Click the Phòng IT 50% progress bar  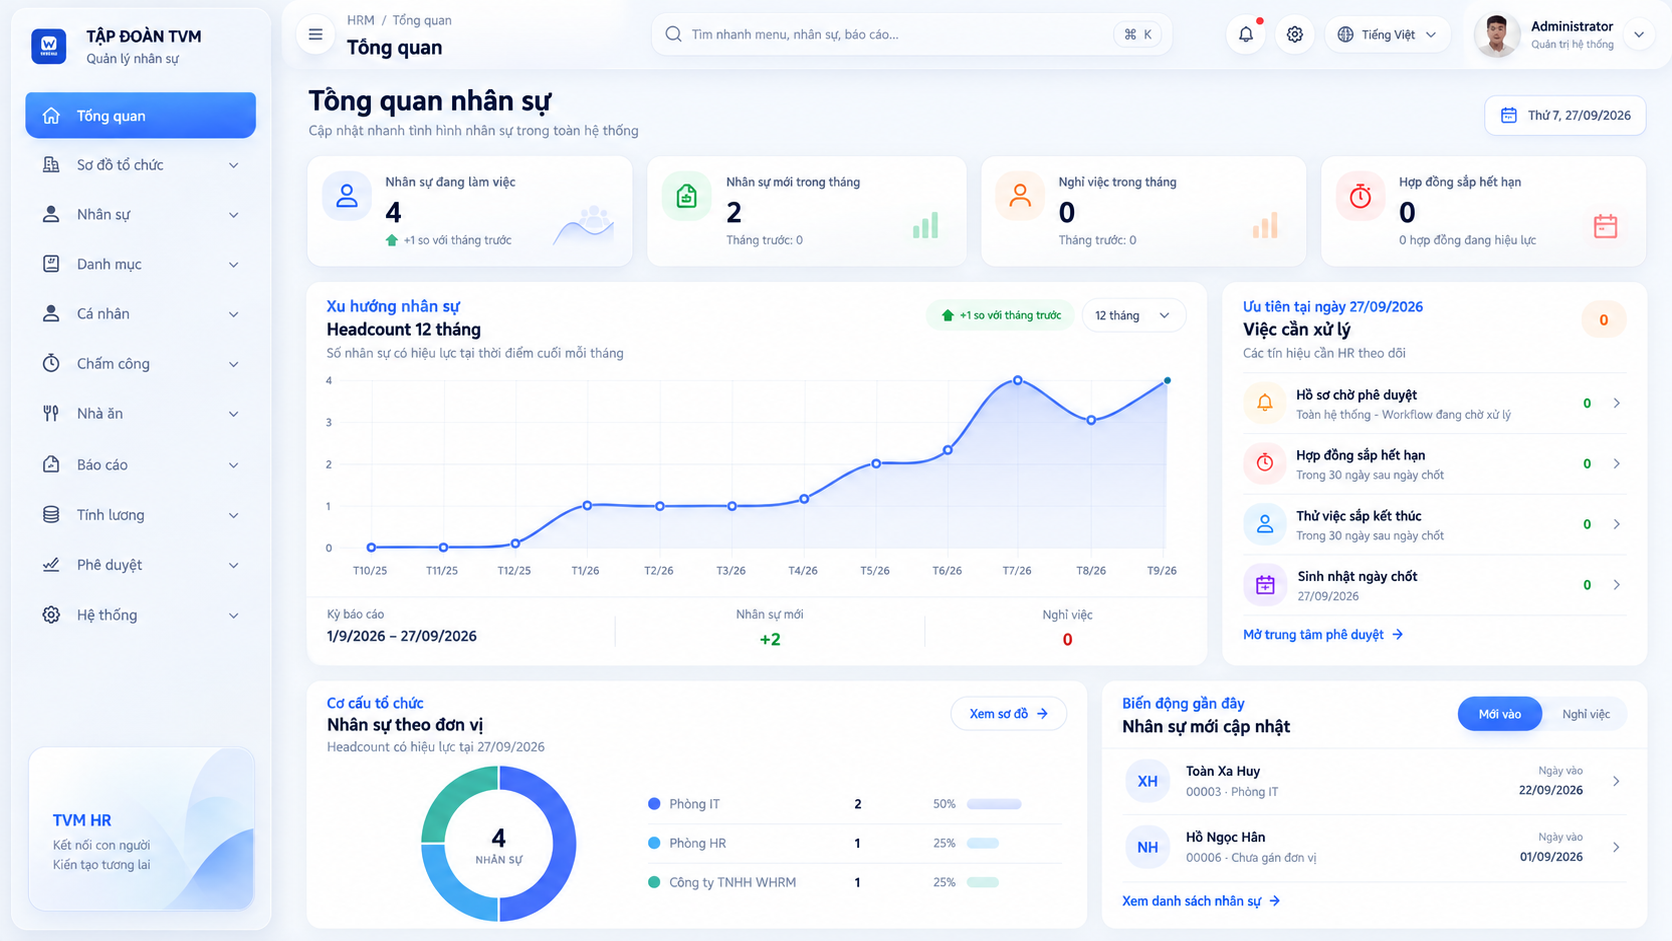click(x=994, y=804)
